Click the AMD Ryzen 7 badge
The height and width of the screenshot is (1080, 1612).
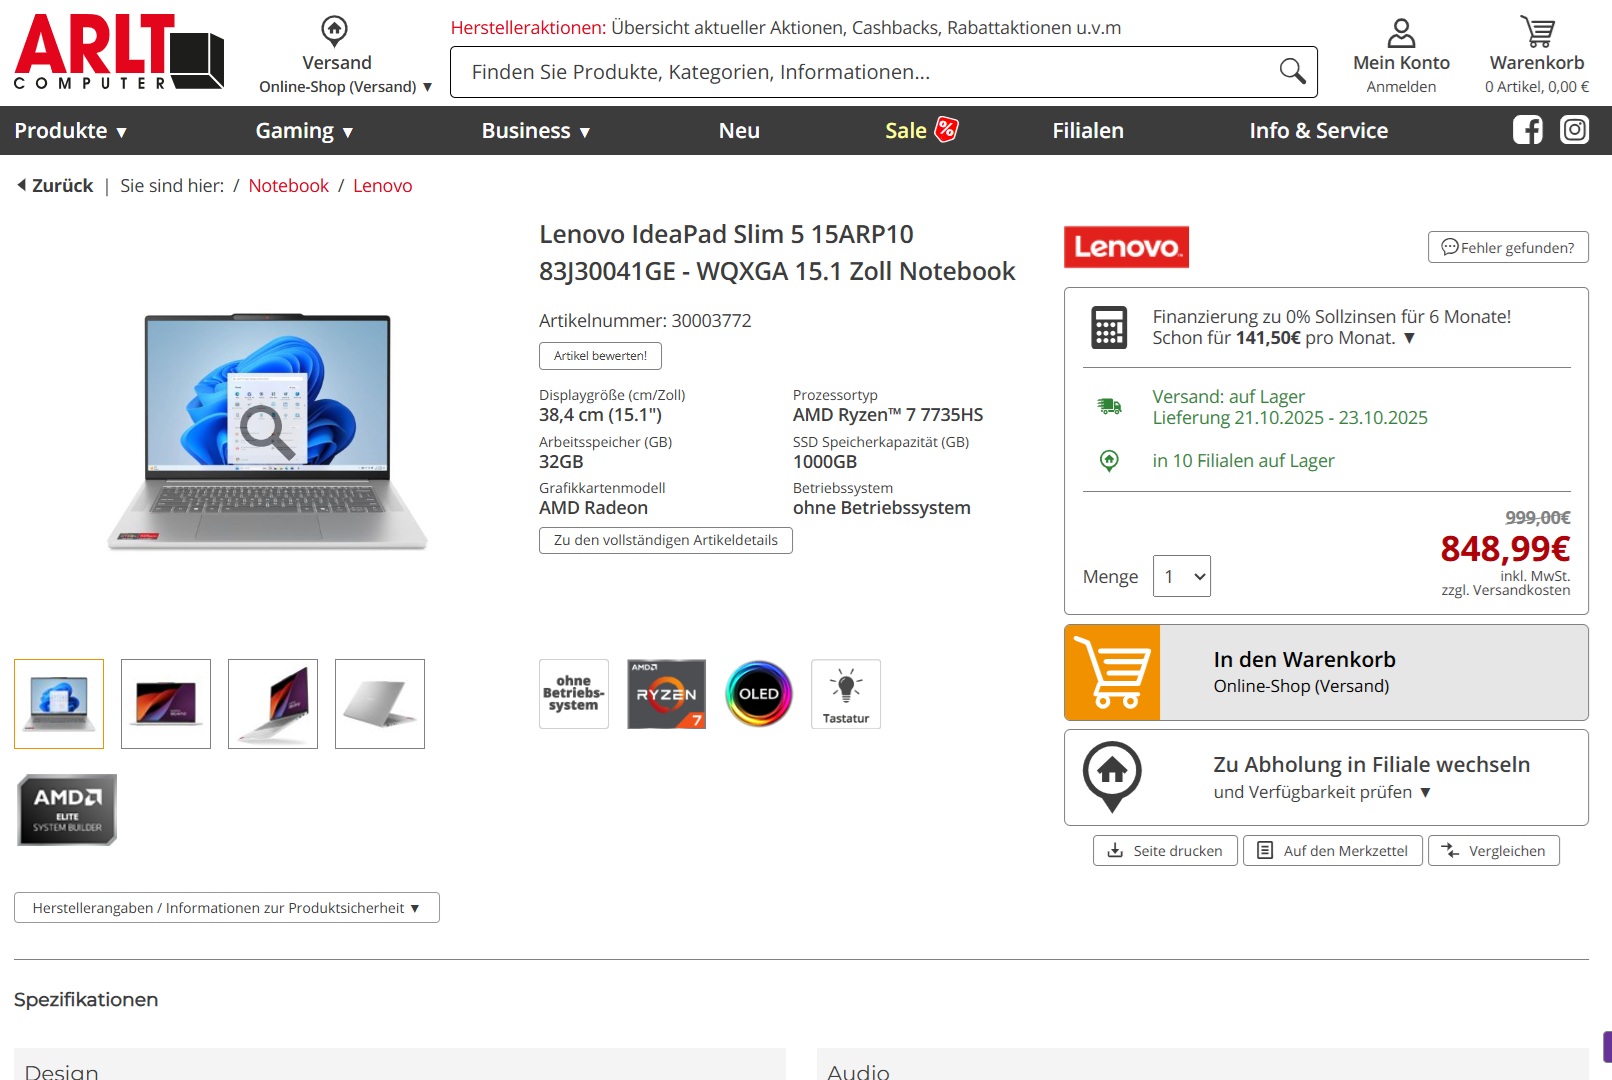click(x=667, y=693)
